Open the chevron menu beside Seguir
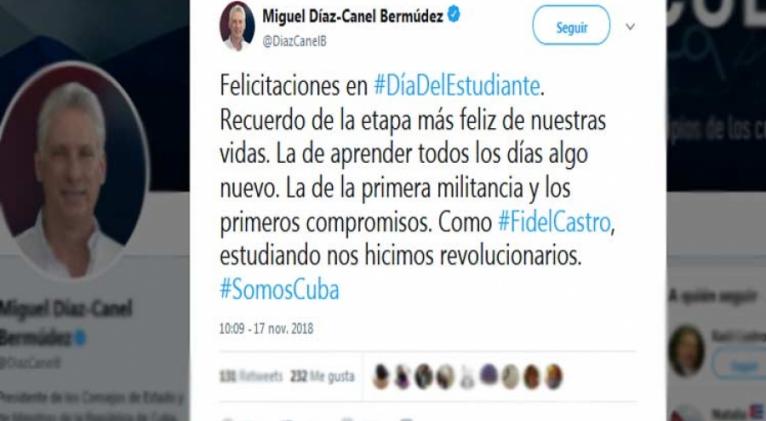The height and width of the screenshot is (421, 766). pos(630,26)
